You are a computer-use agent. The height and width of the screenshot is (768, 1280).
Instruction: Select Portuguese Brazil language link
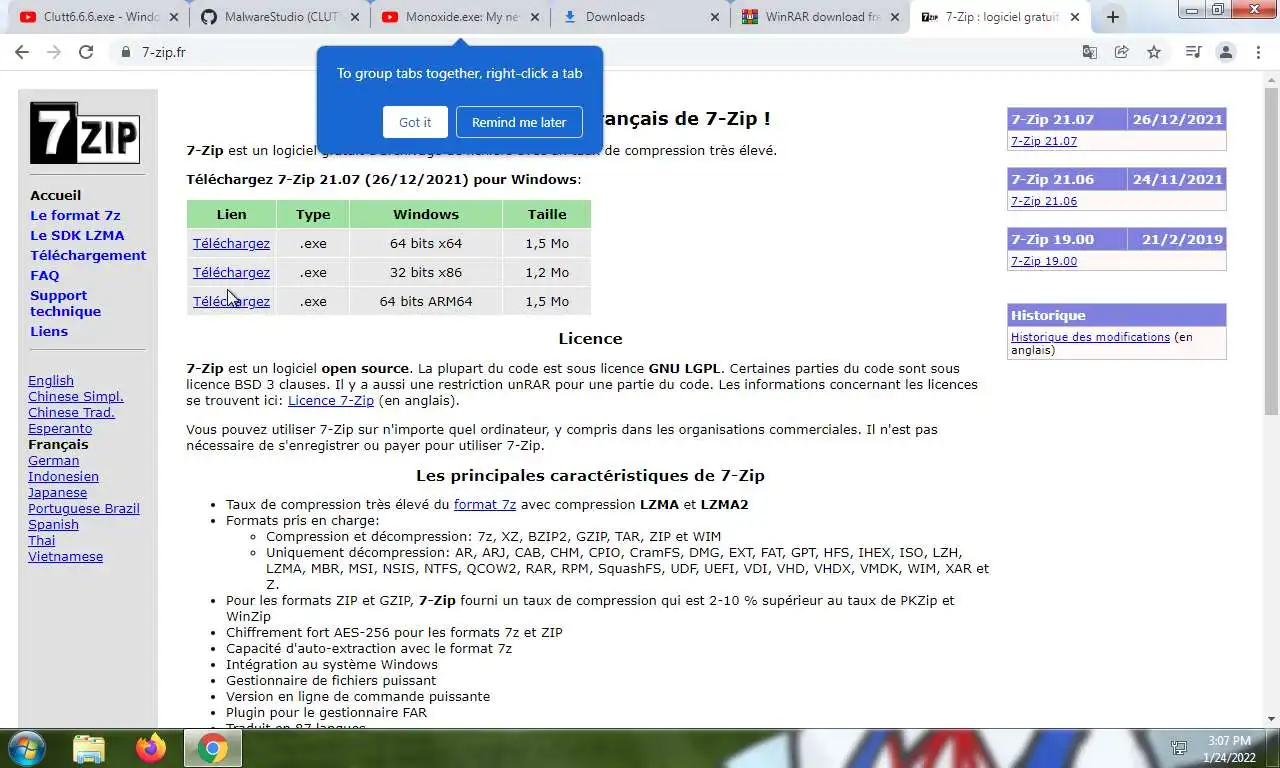point(84,508)
